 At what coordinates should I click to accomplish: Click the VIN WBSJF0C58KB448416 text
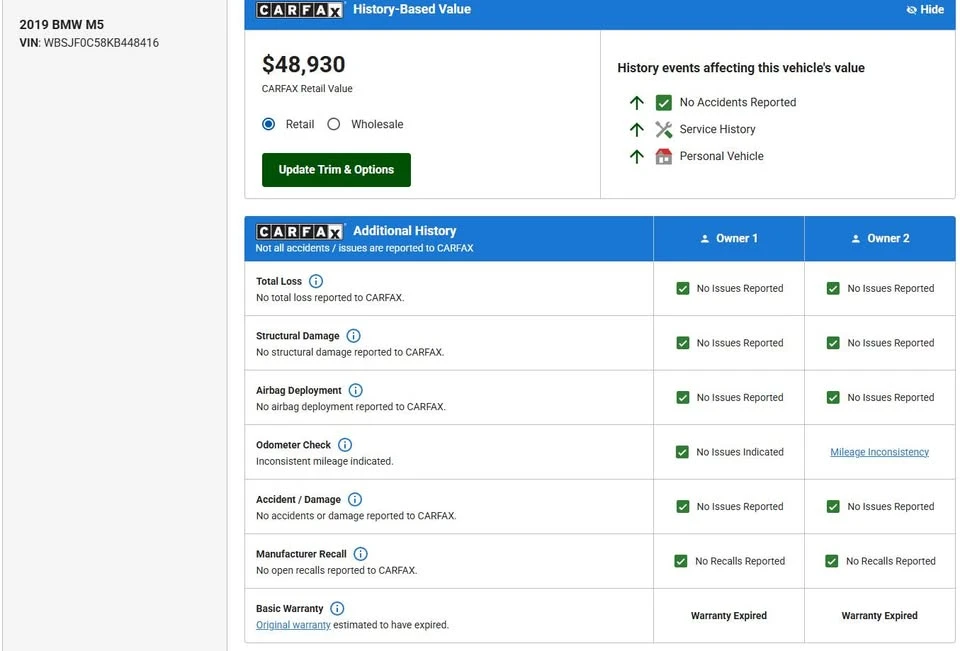89,43
